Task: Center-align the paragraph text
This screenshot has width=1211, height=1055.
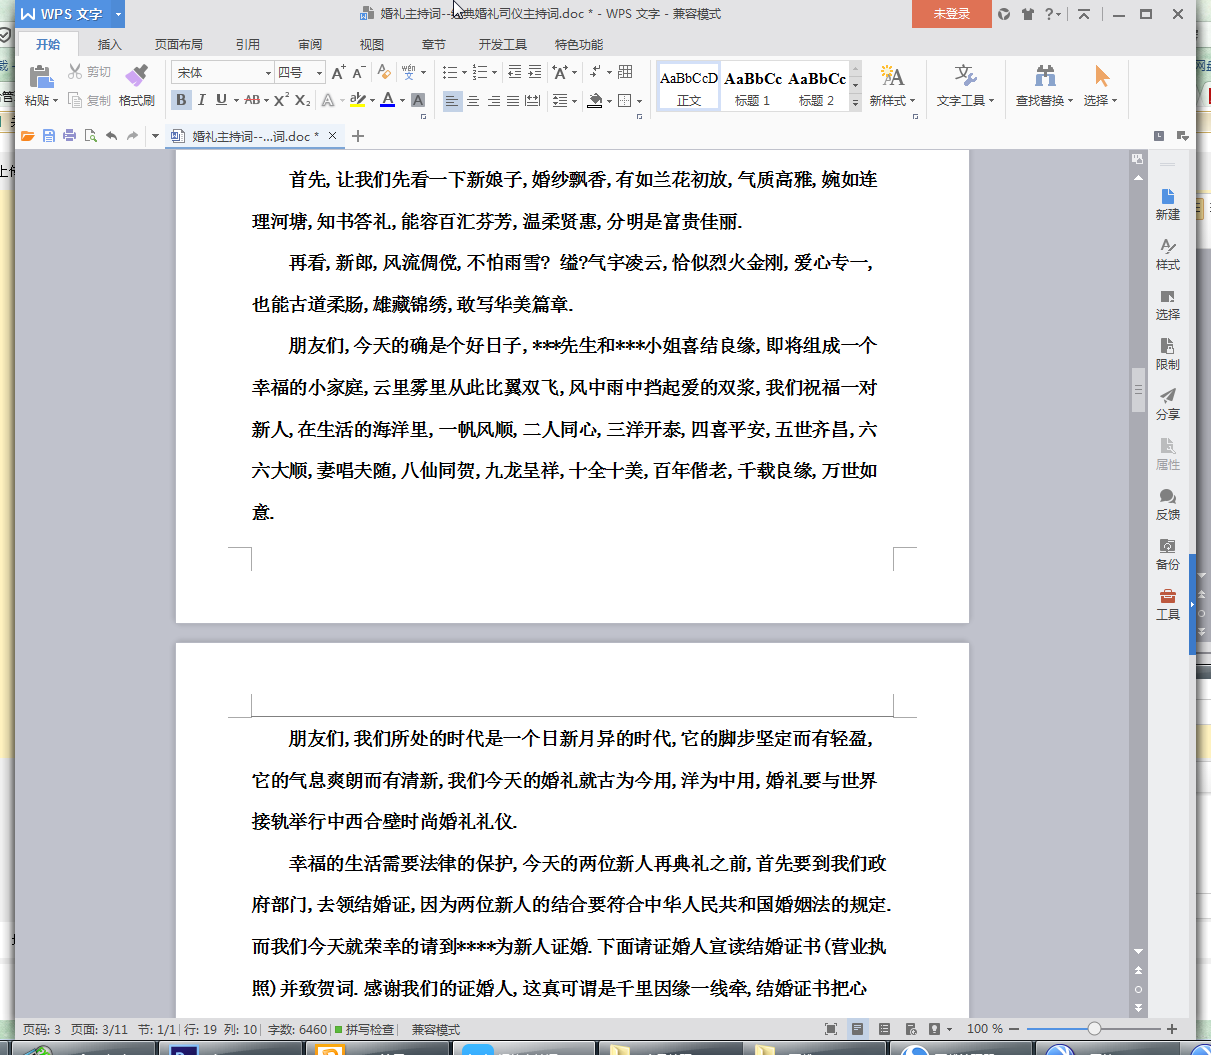Action: pyautogui.click(x=473, y=100)
